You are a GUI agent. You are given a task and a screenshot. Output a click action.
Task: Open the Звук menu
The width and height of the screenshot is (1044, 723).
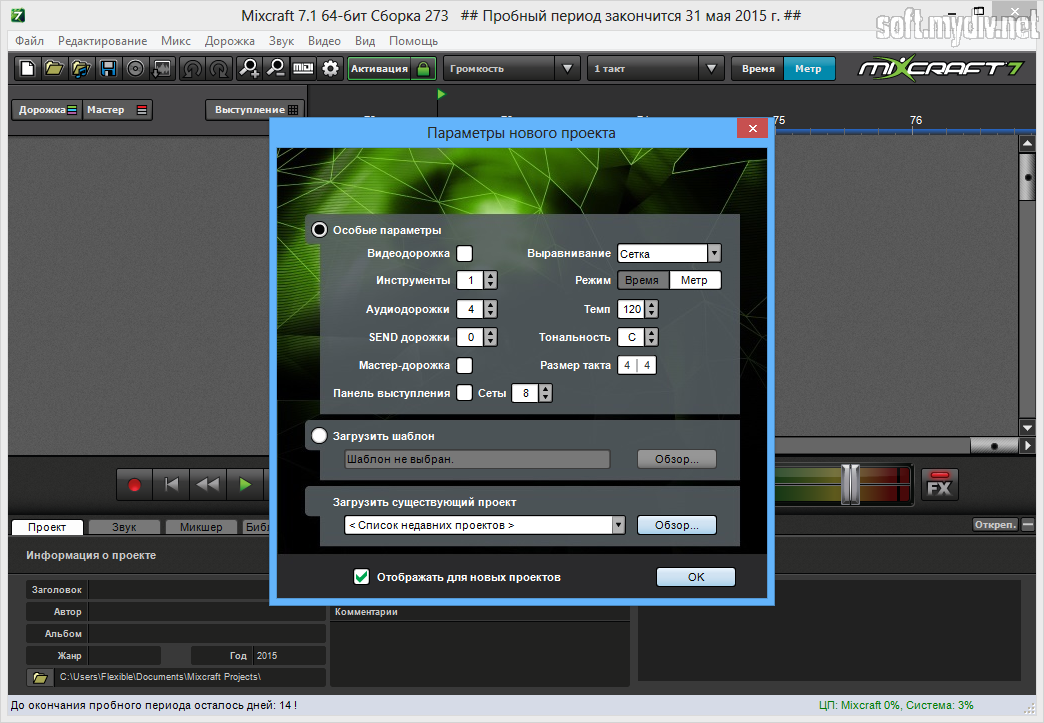282,41
